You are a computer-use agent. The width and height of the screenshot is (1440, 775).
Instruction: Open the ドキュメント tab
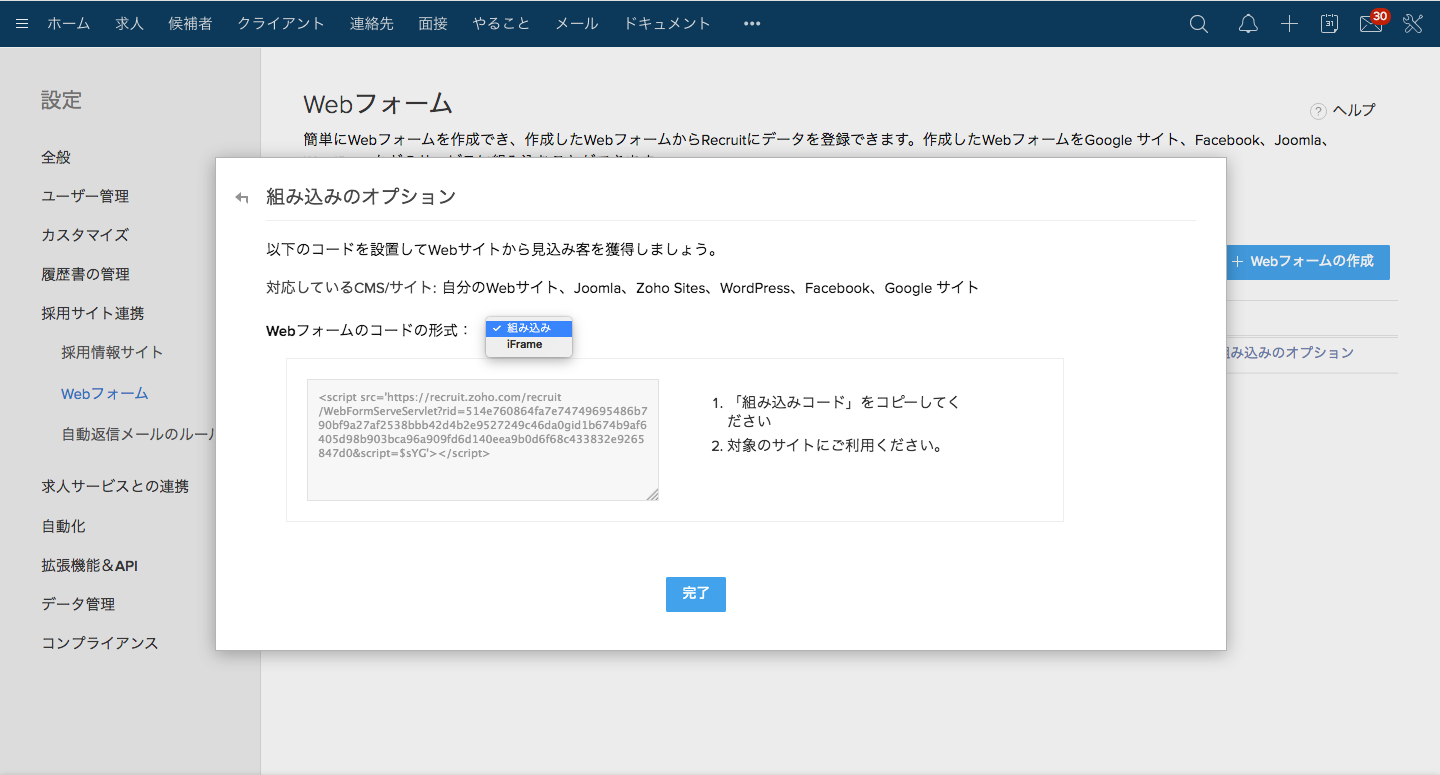pos(667,24)
